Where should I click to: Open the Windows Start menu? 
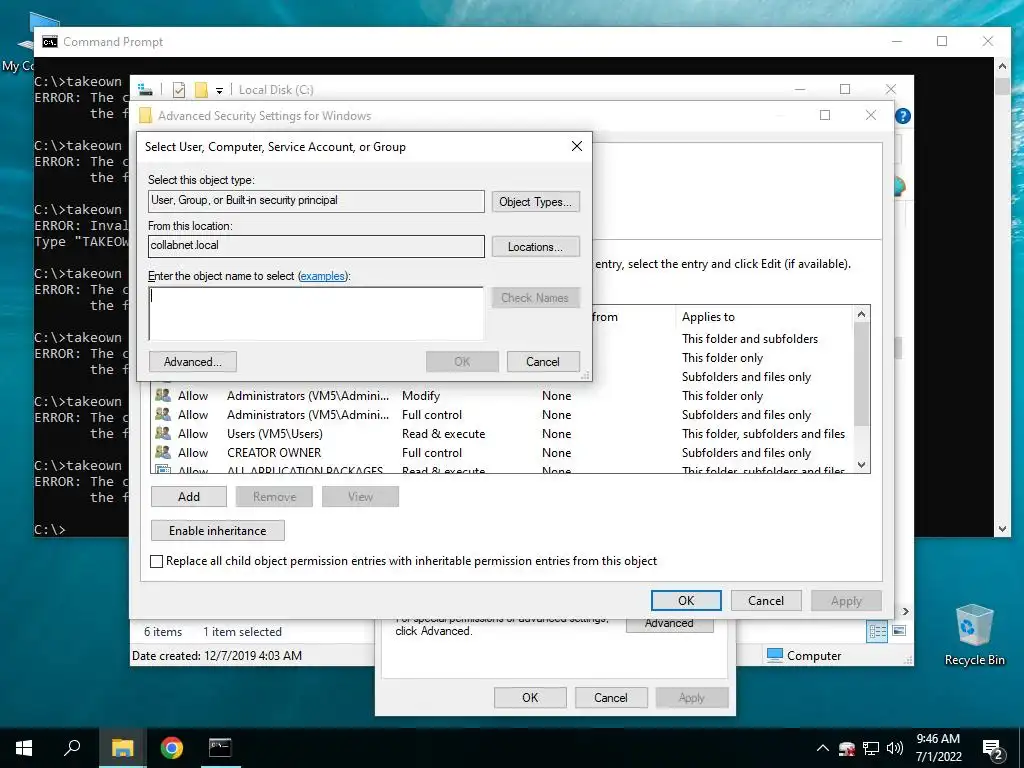[x=24, y=748]
